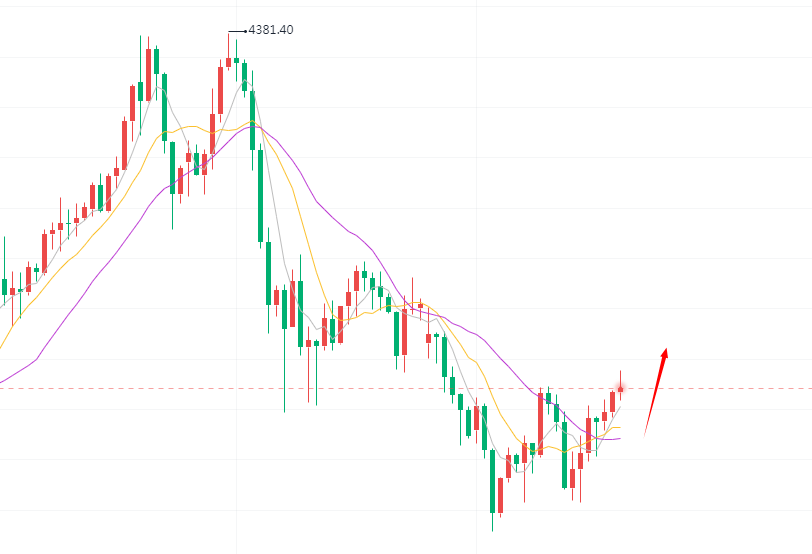812x554 pixels.
Task: Select the glowing red dot on latest candle
Action: coord(620,388)
